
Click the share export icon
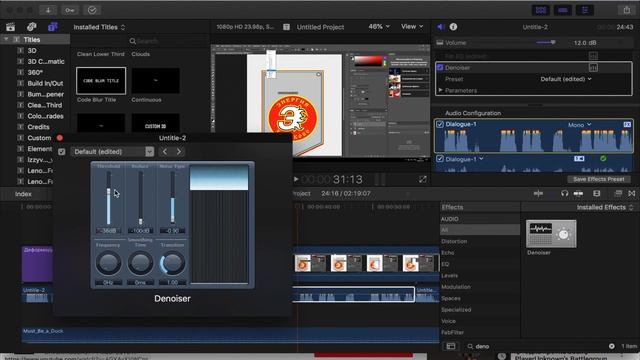click(627, 10)
